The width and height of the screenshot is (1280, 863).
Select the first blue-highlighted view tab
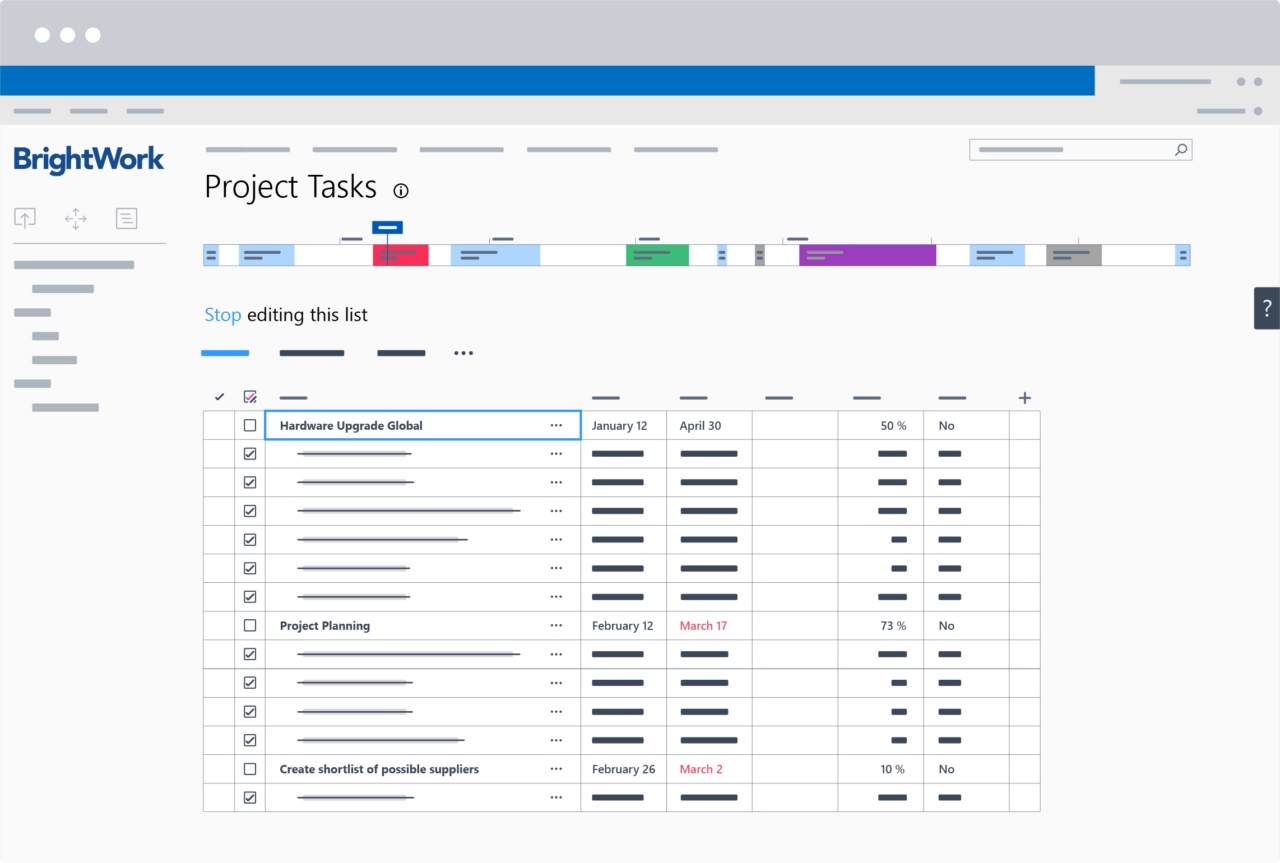(224, 352)
